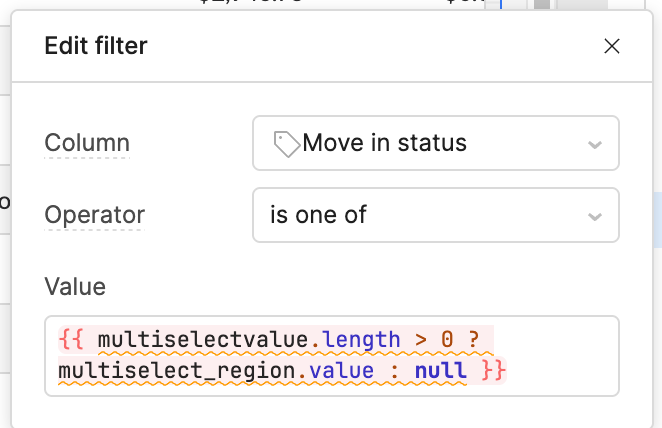Click the Edit filter dialog title
The image size is (662, 428).
(x=96, y=46)
